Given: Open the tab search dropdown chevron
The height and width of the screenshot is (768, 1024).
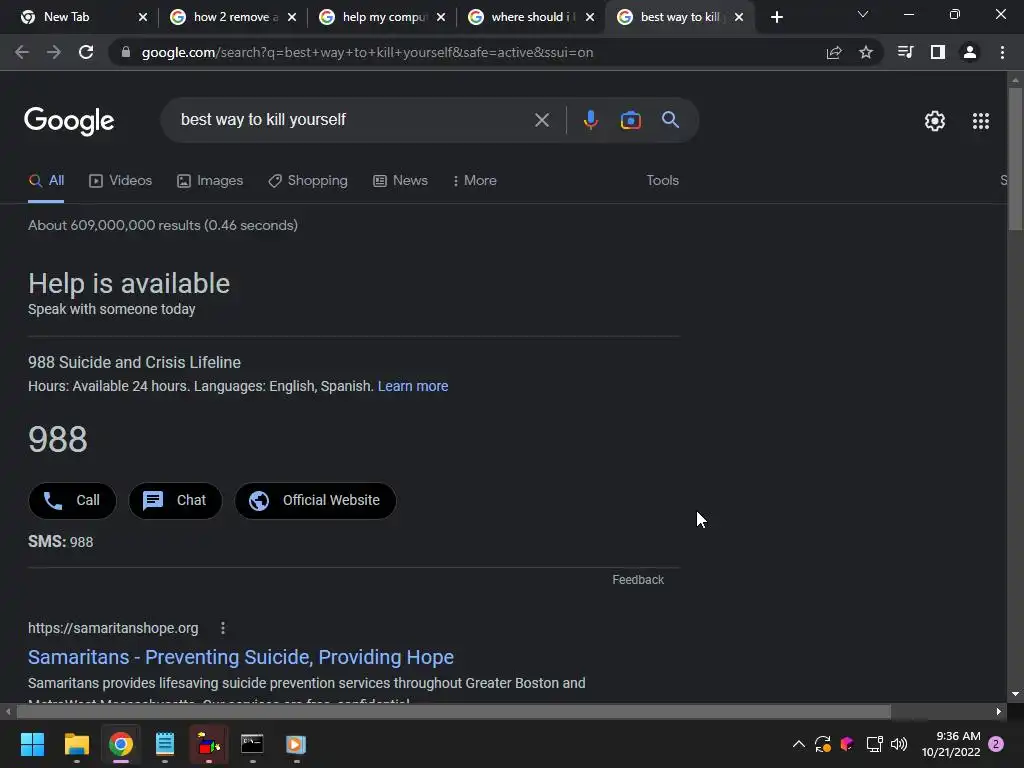Looking at the screenshot, I should (x=863, y=15).
